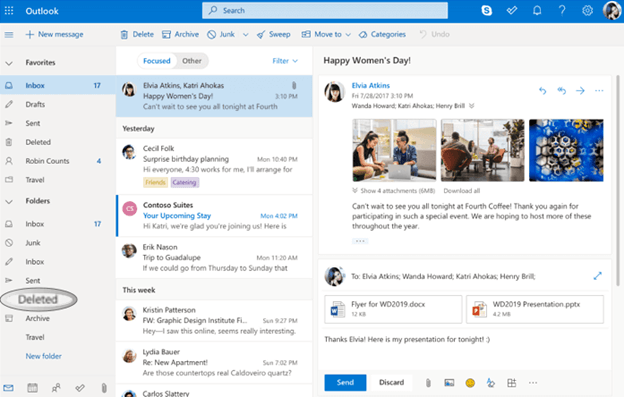The width and height of the screenshot is (624, 397).
Task: Open the notifications bell
Action: 537,11
